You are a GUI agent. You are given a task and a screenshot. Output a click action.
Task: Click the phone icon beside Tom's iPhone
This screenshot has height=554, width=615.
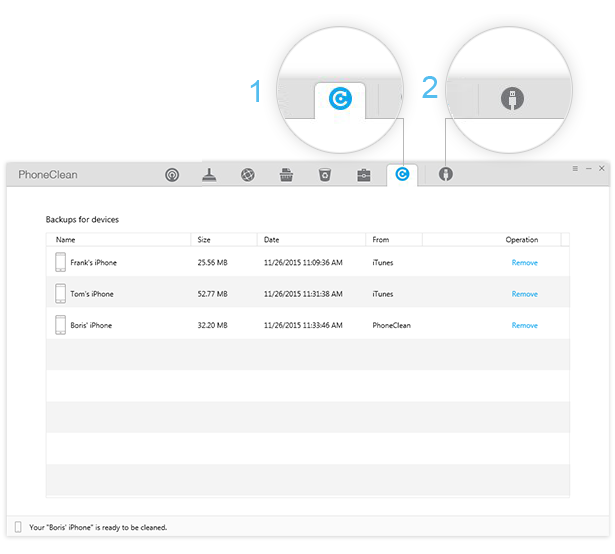point(60,293)
